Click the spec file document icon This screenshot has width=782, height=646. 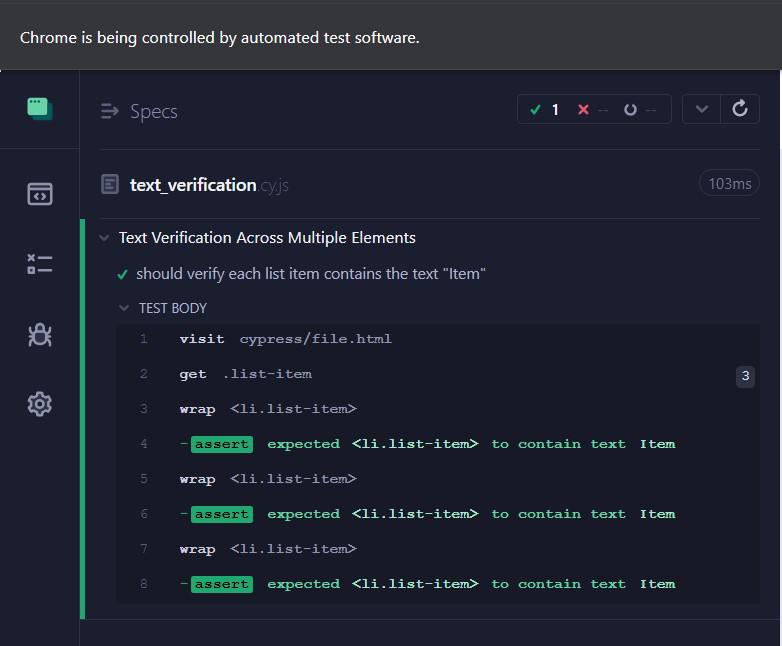[x=110, y=184]
